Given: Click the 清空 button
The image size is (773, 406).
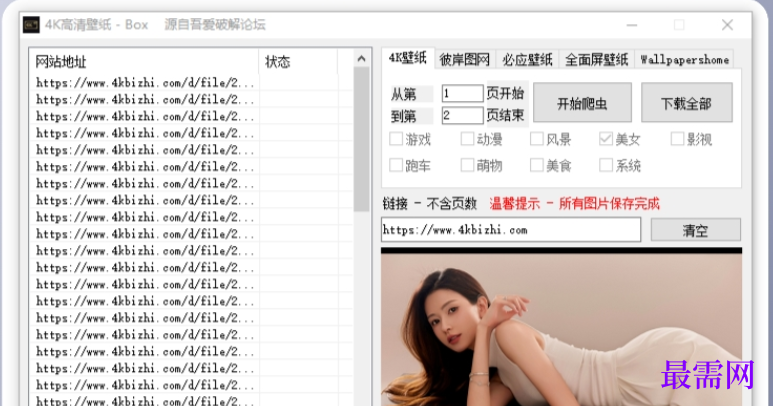Looking at the screenshot, I should click(x=696, y=230).
